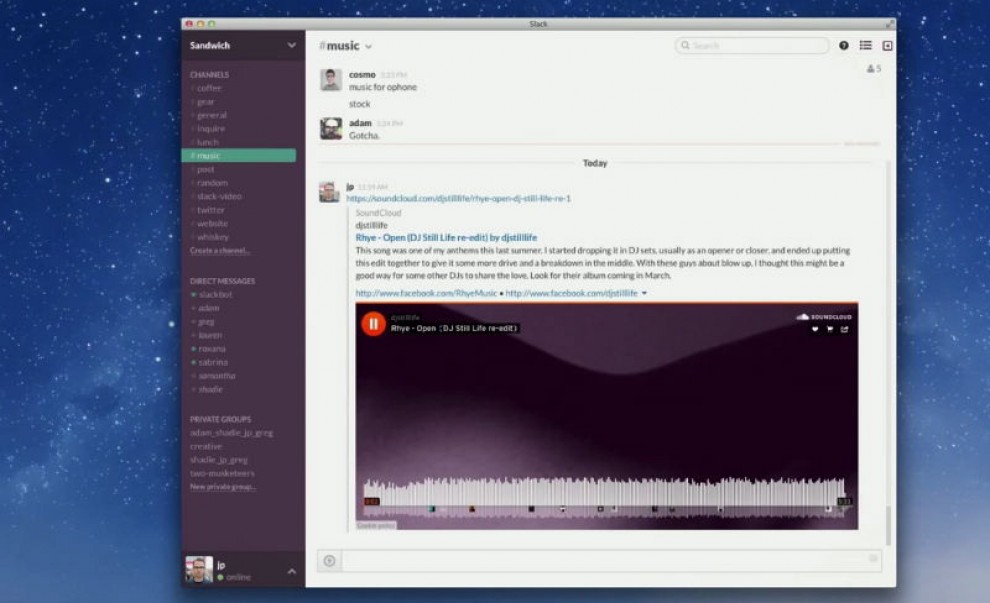990x603 pixels.
Task: Click the djstilllife artist name in player
Action: coord(405,318)
